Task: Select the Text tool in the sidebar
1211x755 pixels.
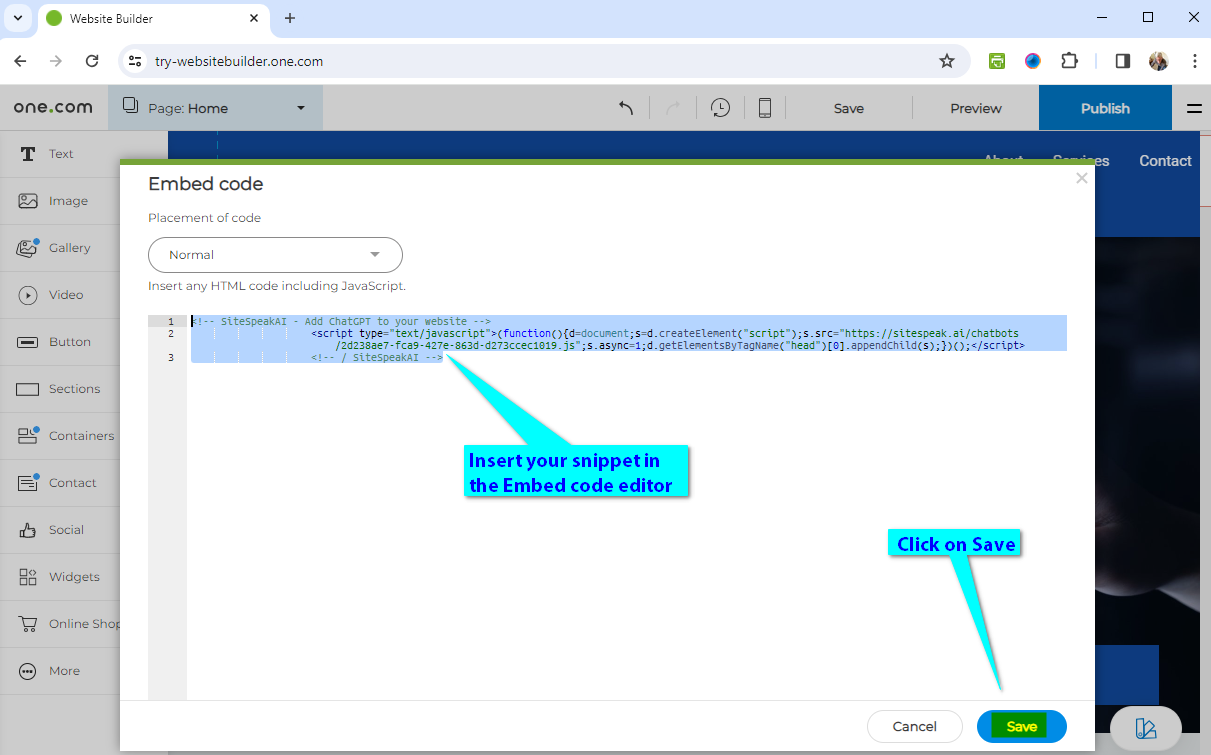Action: pyautogui.click(x=60, y=154)
